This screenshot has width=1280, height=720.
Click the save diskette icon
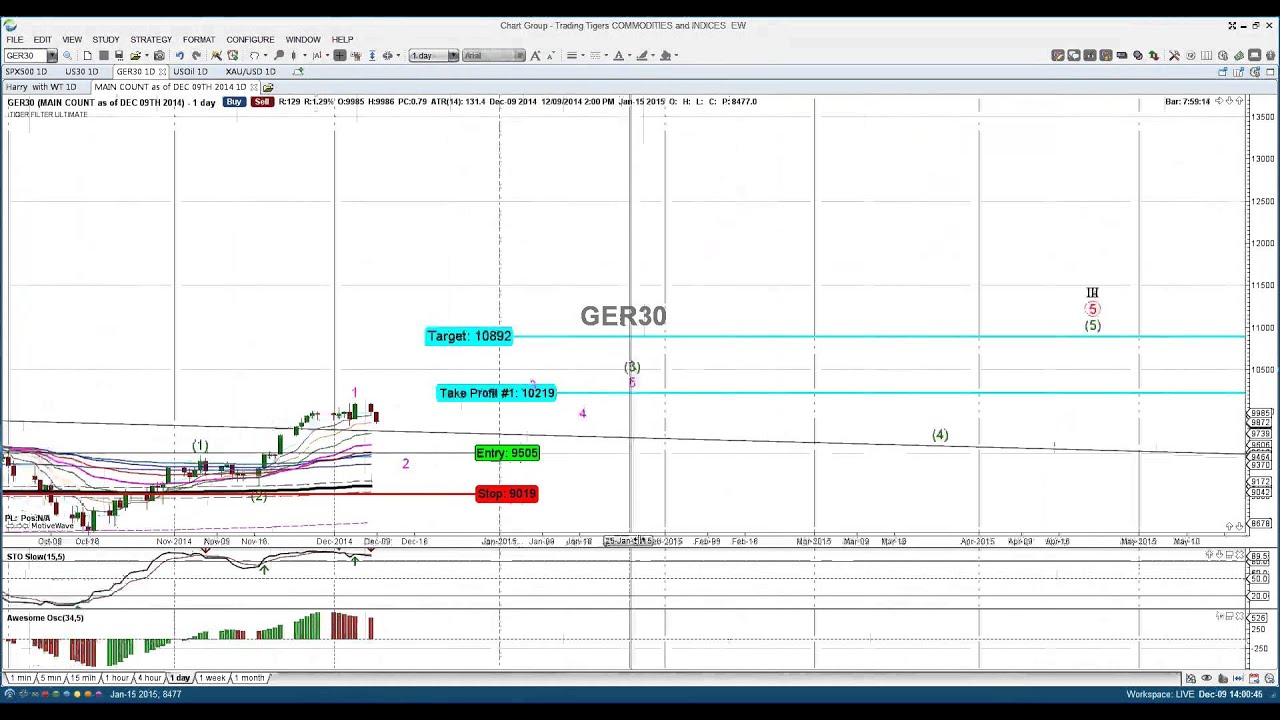click(119, 55)
